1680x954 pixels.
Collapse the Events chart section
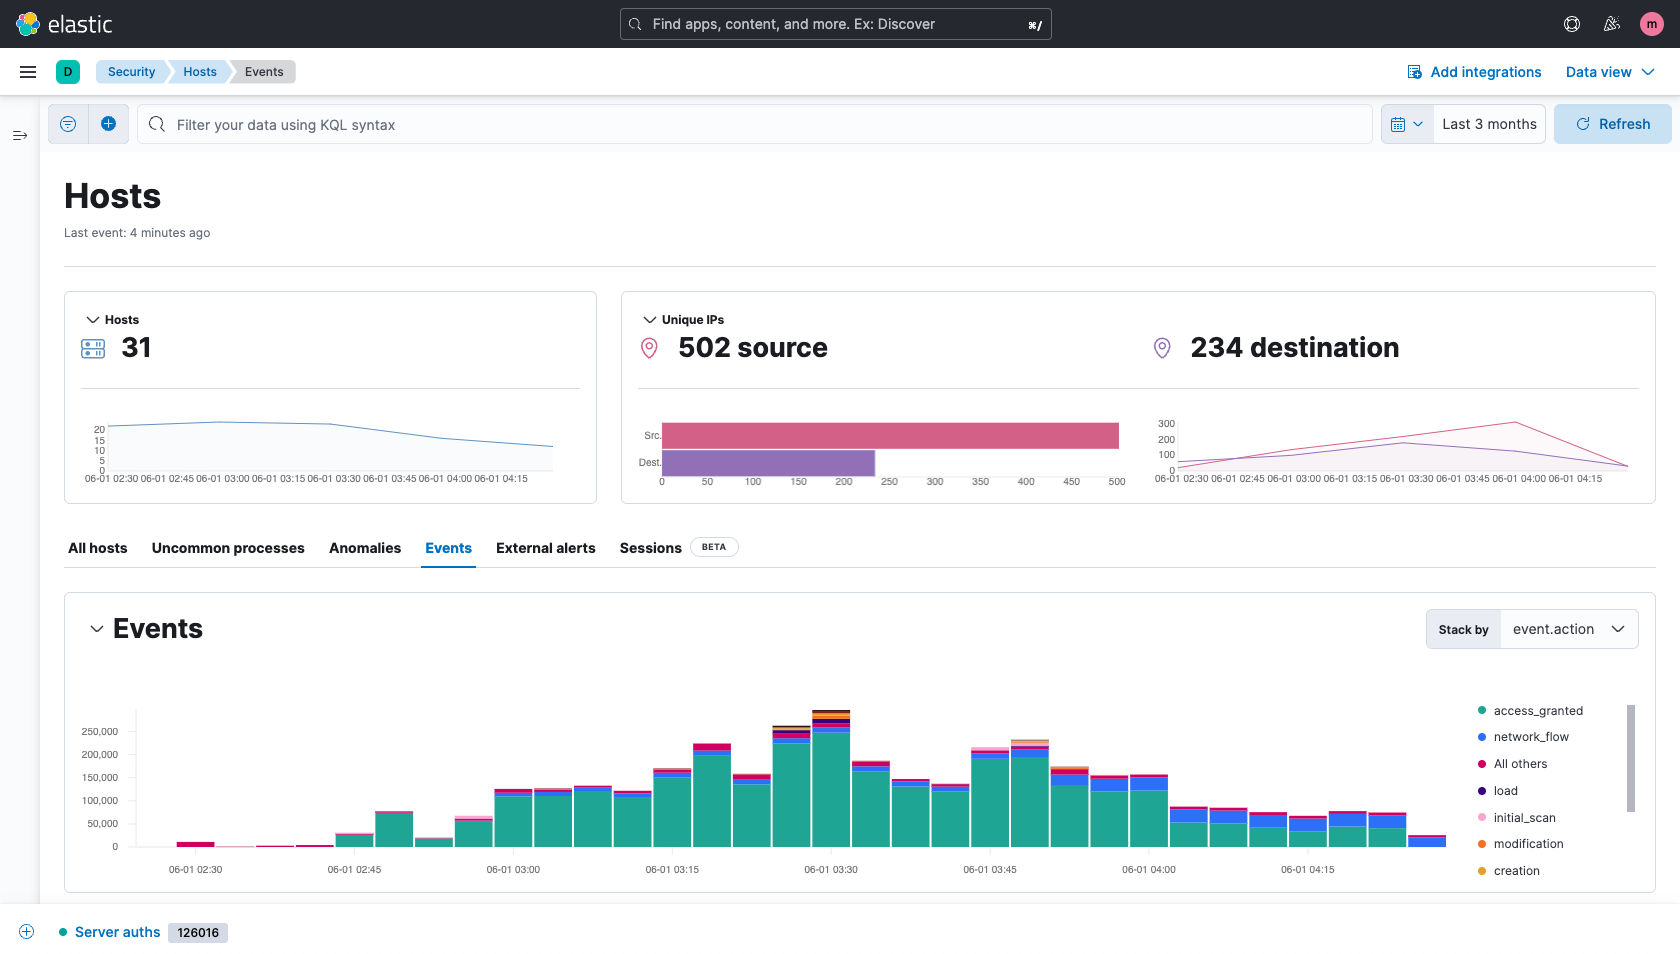coord(97,629)
